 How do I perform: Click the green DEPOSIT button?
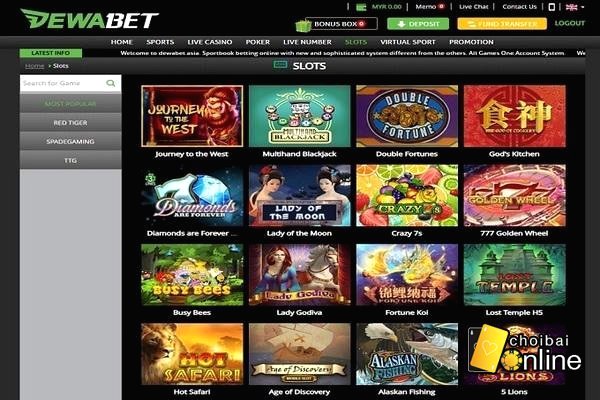pyautogui.click(x=418, y=24)
